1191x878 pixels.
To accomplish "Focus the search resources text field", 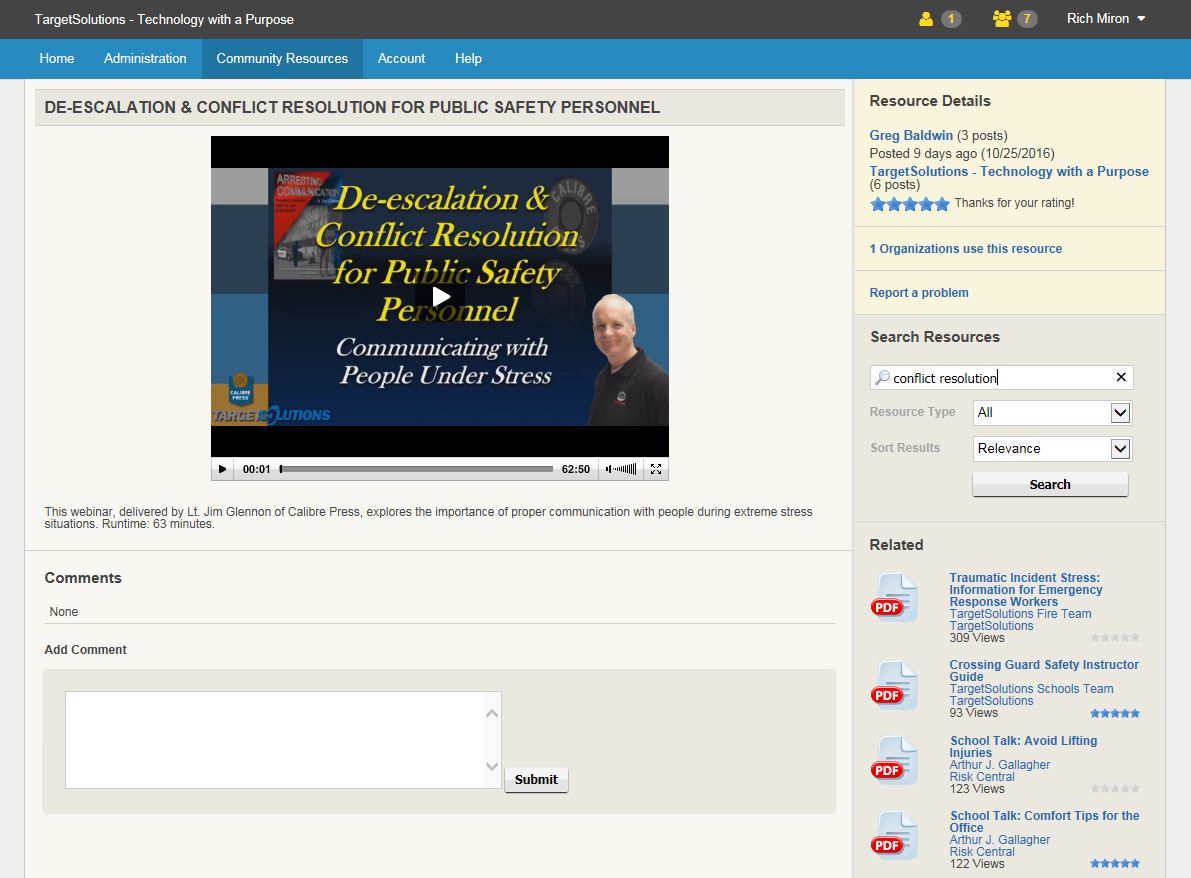I will pos(1000,377).
